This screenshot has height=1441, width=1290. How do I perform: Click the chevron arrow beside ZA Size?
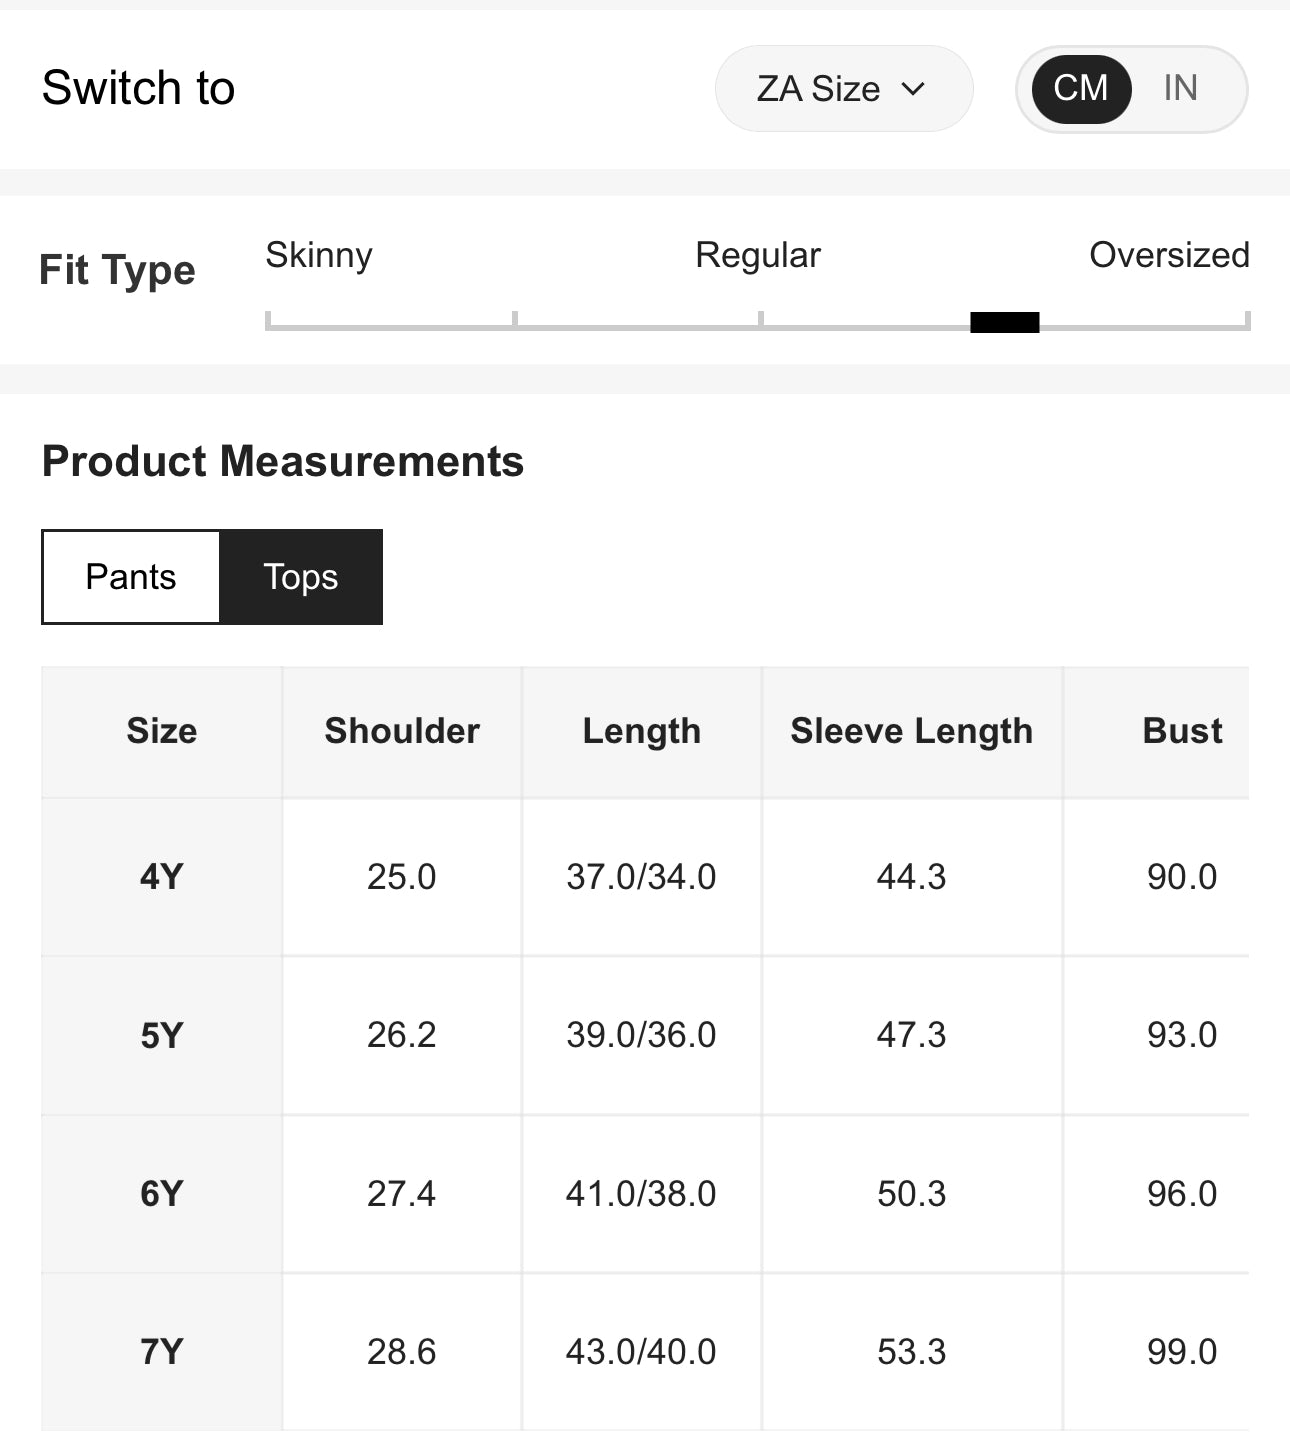click(x=913, y=89)
